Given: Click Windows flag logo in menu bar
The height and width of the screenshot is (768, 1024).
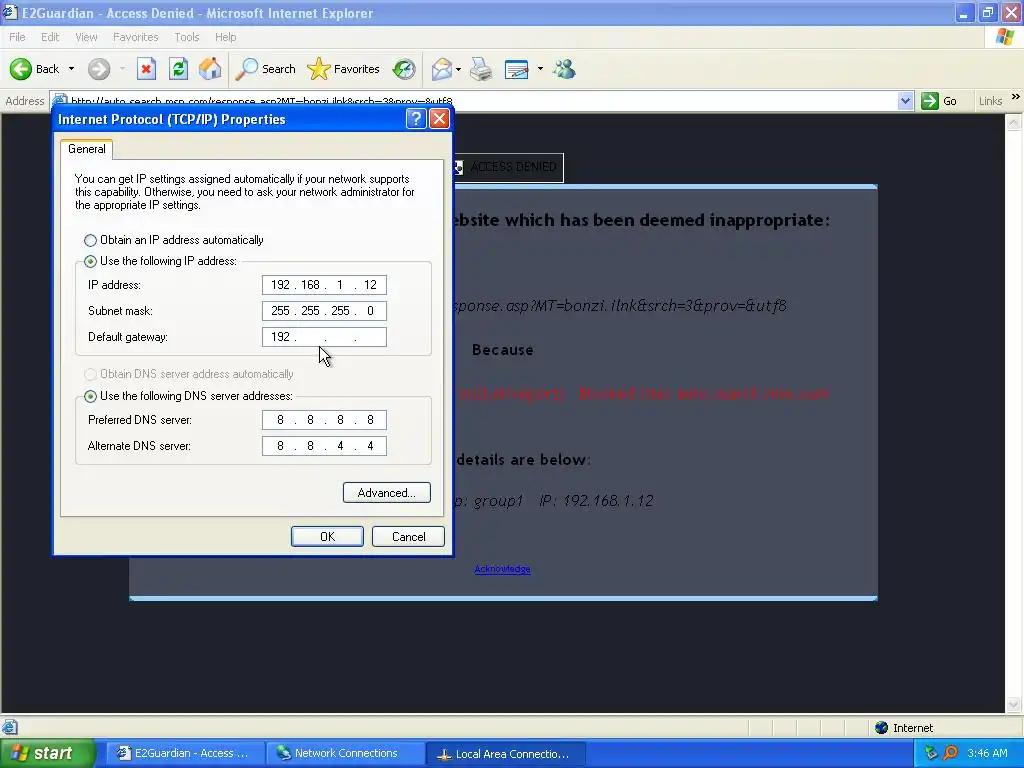Looking at the screenshot, I should tap(1006, 37).
